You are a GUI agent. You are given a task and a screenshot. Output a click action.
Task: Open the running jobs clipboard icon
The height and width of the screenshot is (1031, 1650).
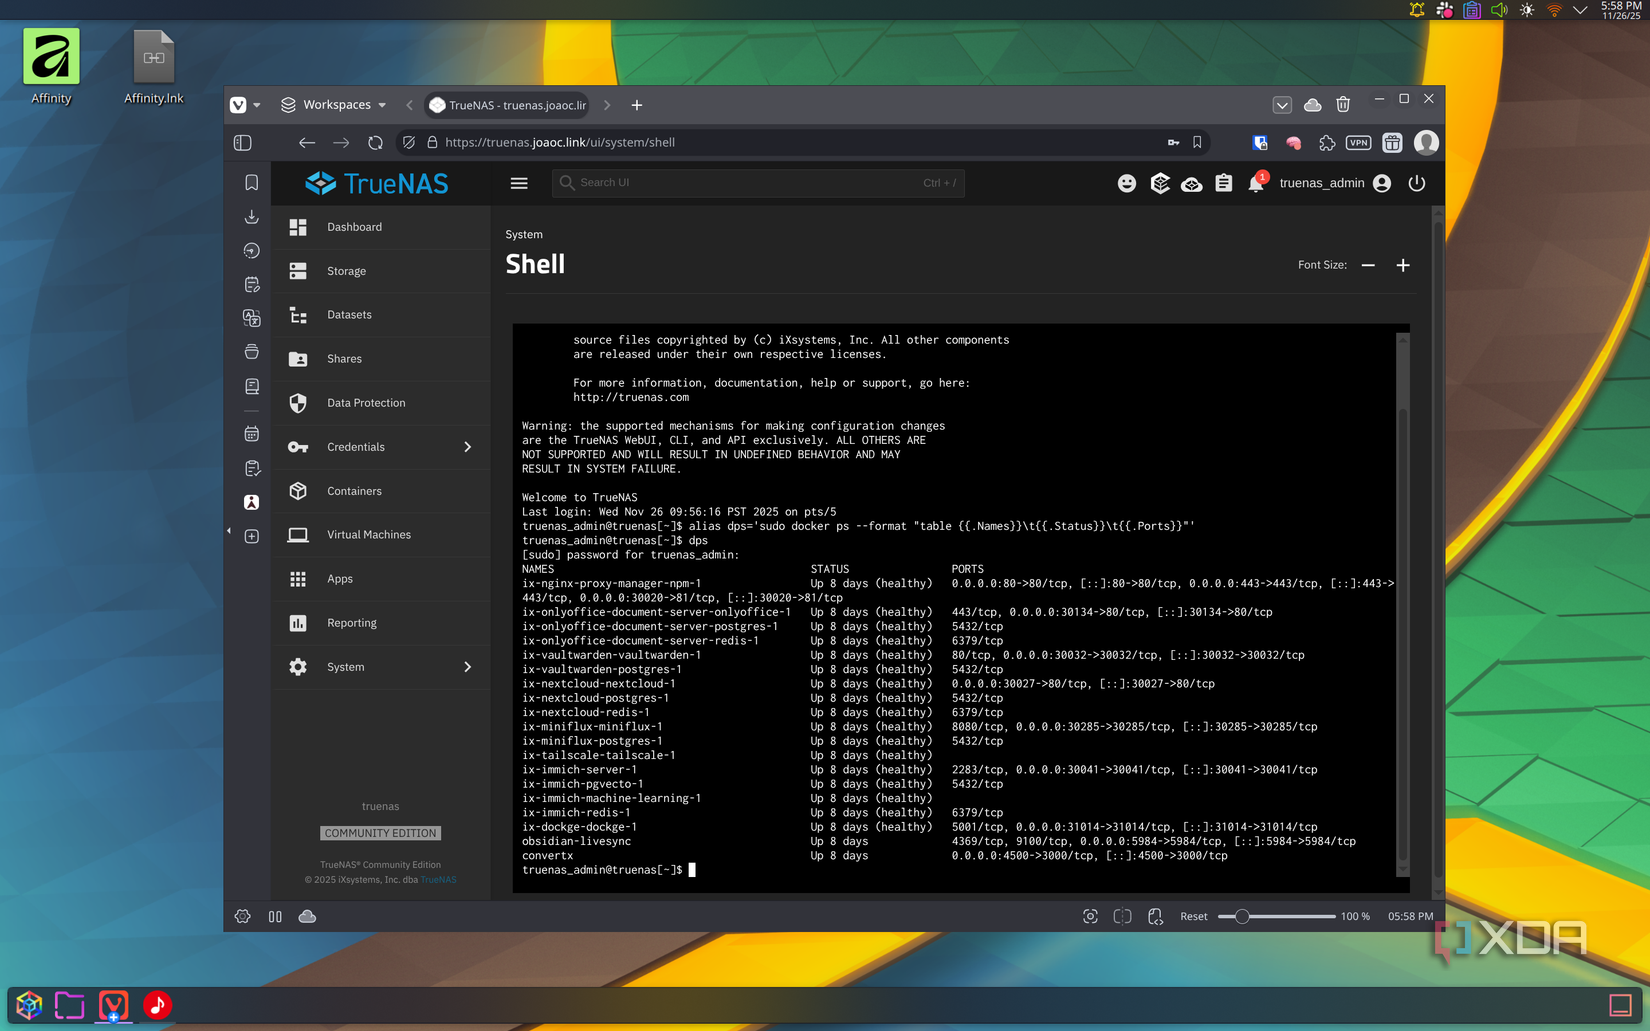tap(1224, 183)
